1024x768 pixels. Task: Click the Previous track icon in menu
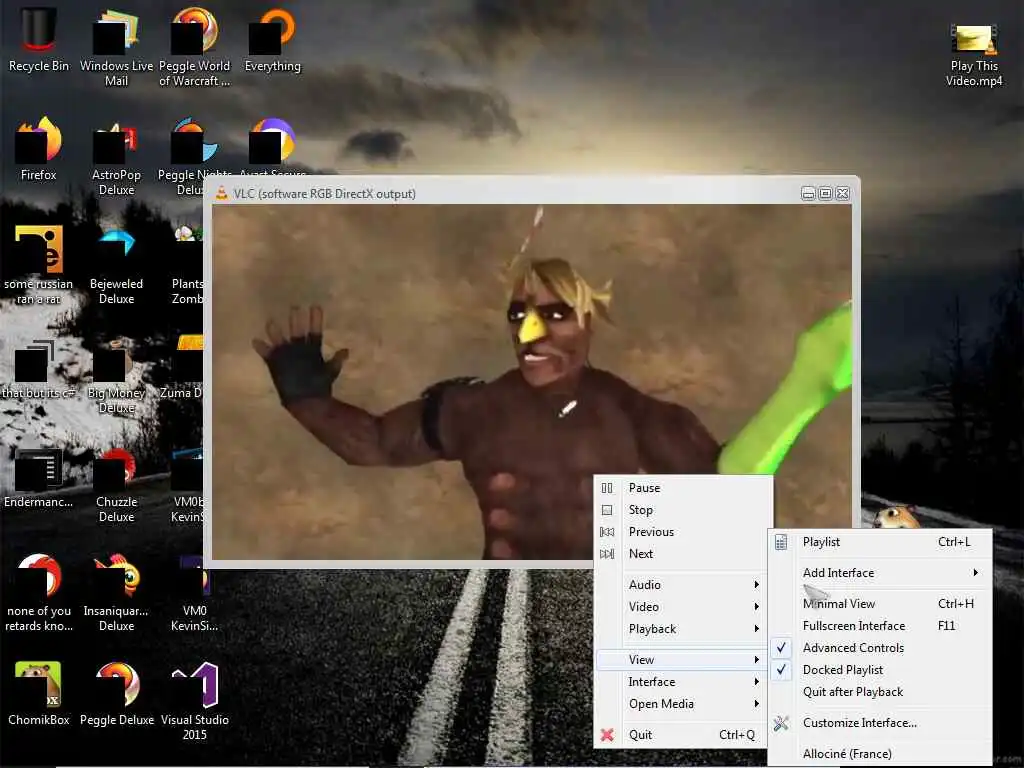607,532
